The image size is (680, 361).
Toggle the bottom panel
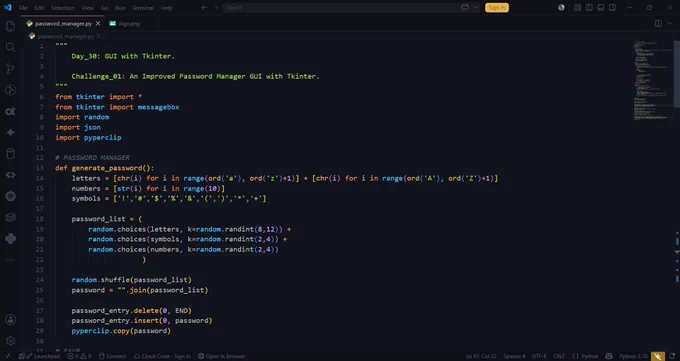click(x=601, y=7)
